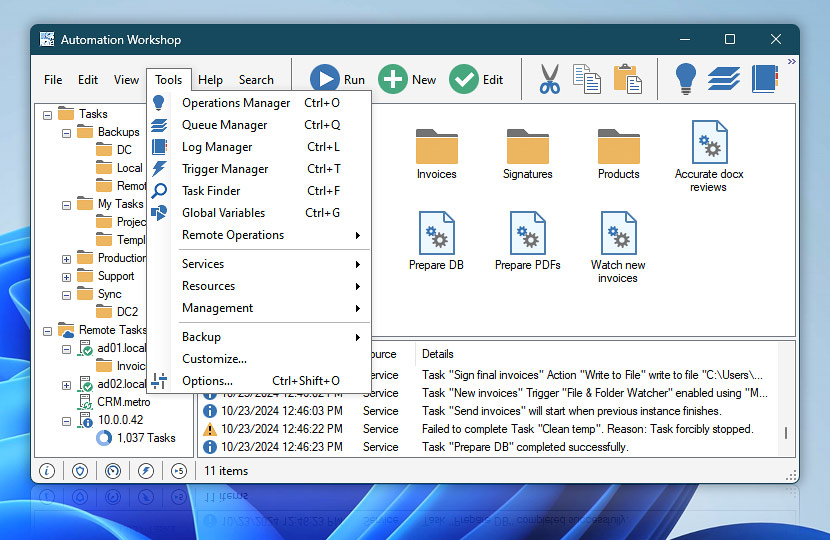Select the DC folder under Backups
The width and height of the screenshot is (830, 540).
(114, 150)
